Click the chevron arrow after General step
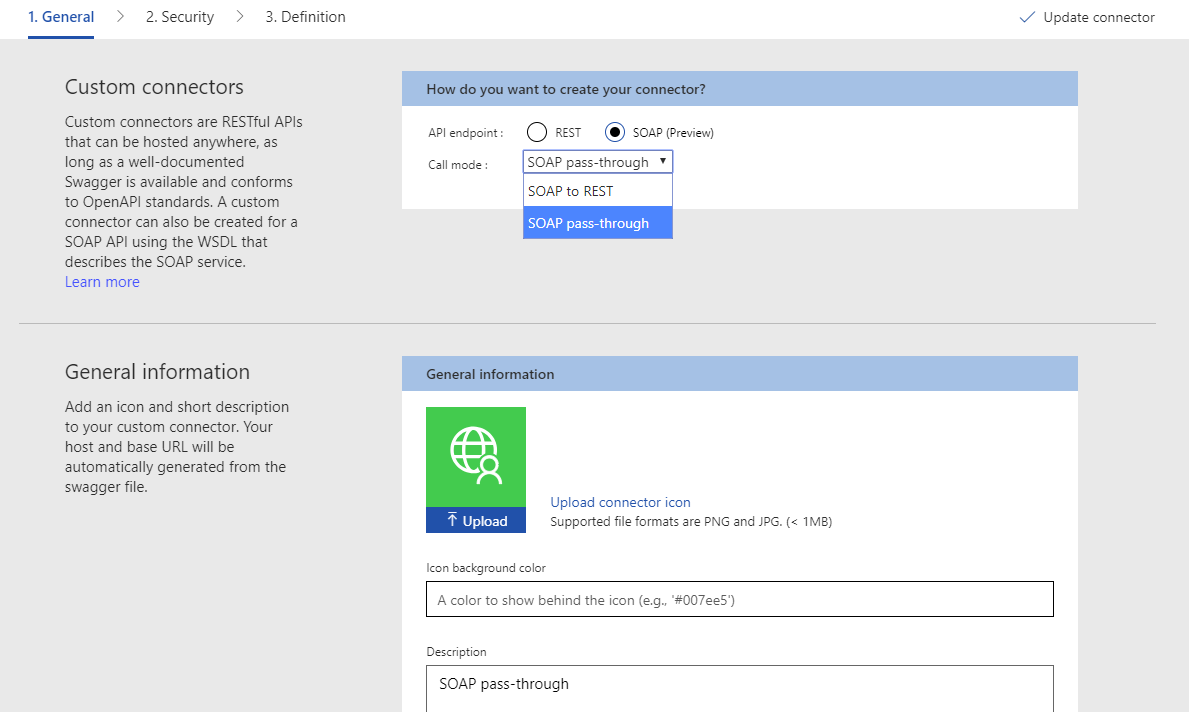1189x712 pixels. (x=120, y=17)
